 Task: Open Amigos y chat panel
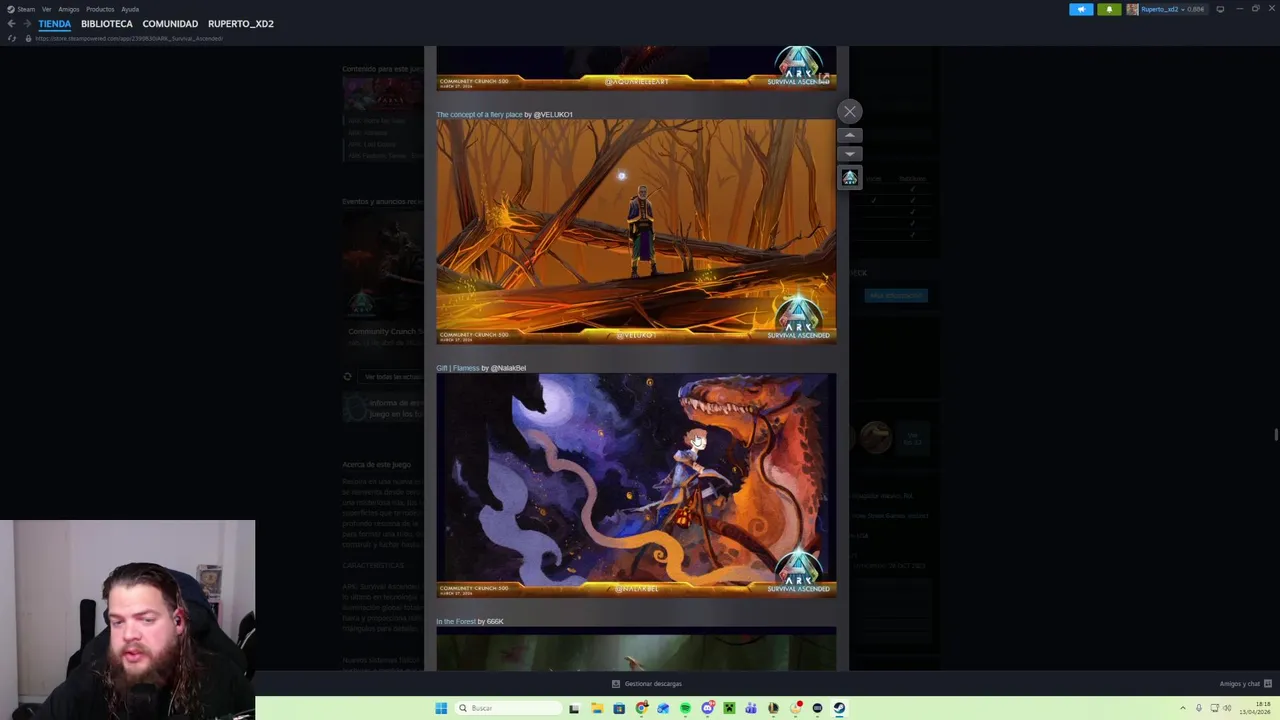(x=1245, y=684)
